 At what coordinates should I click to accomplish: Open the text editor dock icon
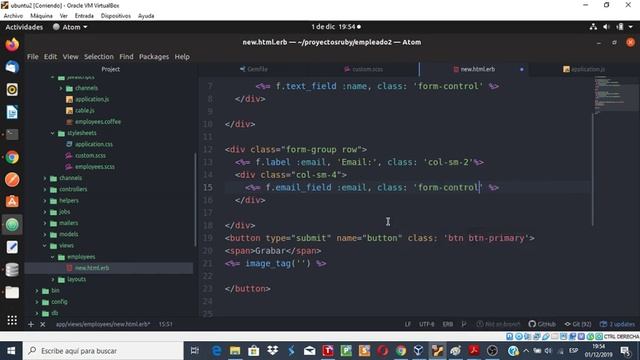pyautogui.click(x=12, y=247)
